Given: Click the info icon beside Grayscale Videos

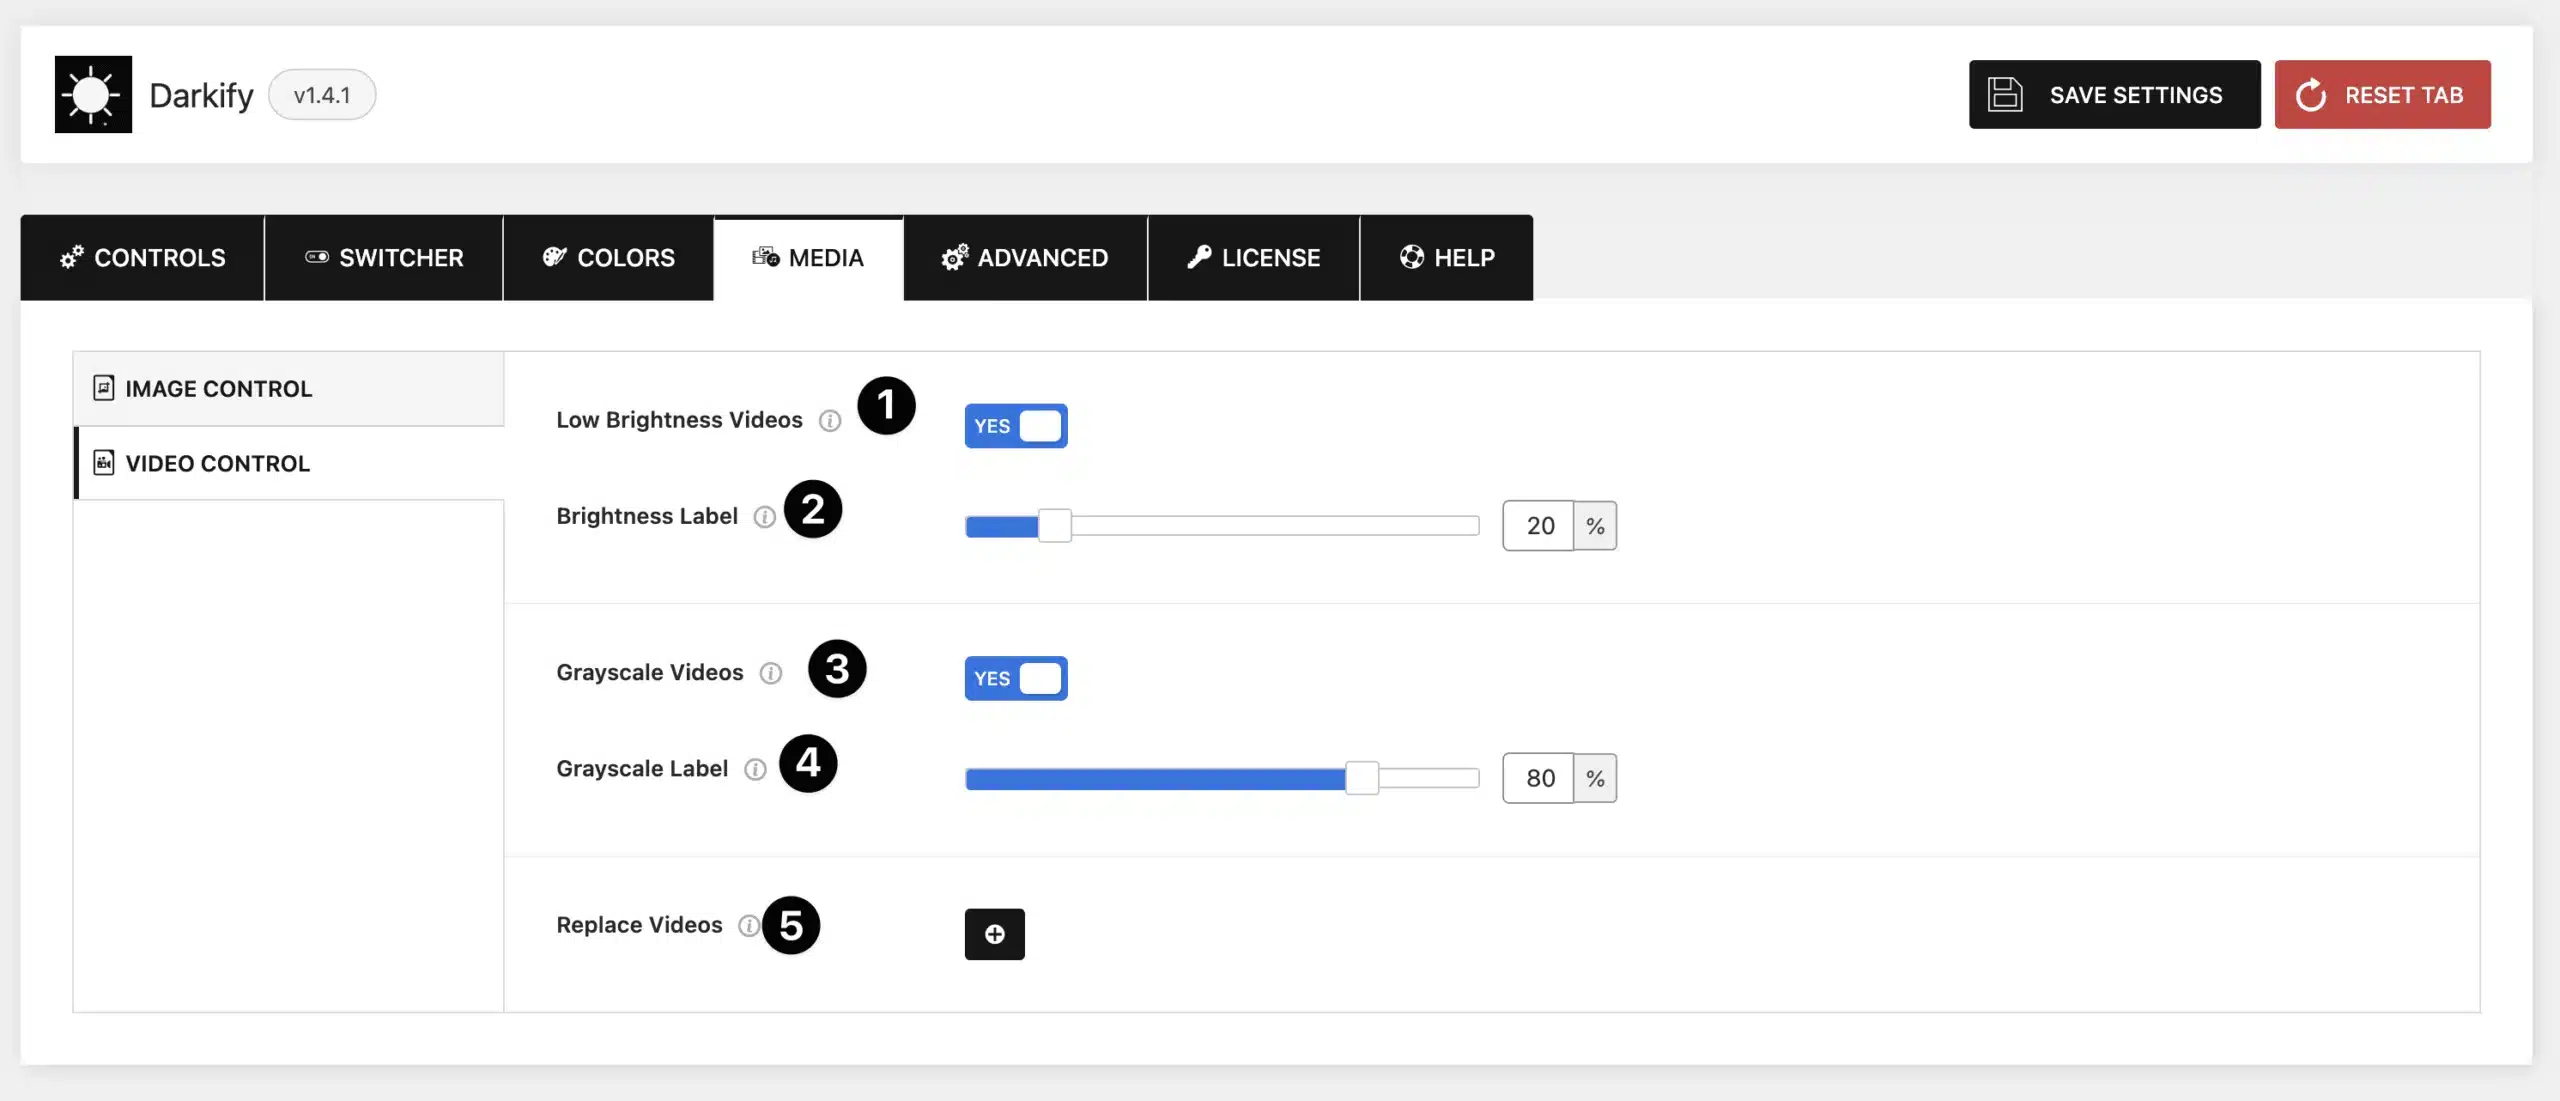Looking at the screenshot, I should click(x=770, y=673).
